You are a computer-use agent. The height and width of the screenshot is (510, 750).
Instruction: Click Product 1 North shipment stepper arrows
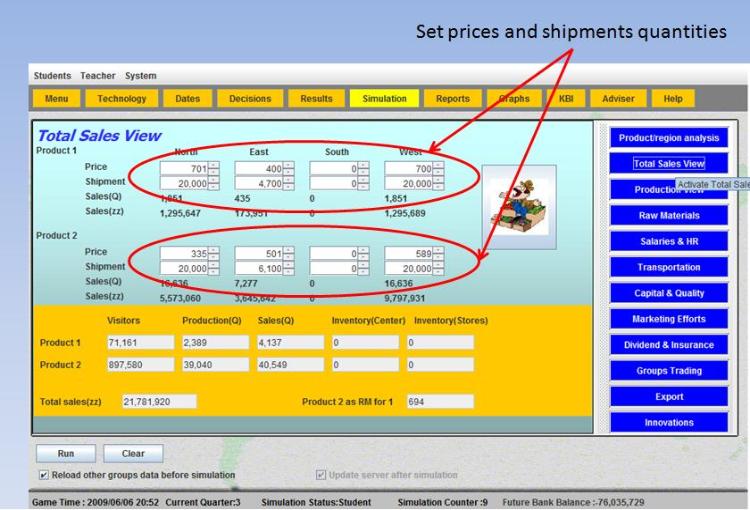(213, 184)
